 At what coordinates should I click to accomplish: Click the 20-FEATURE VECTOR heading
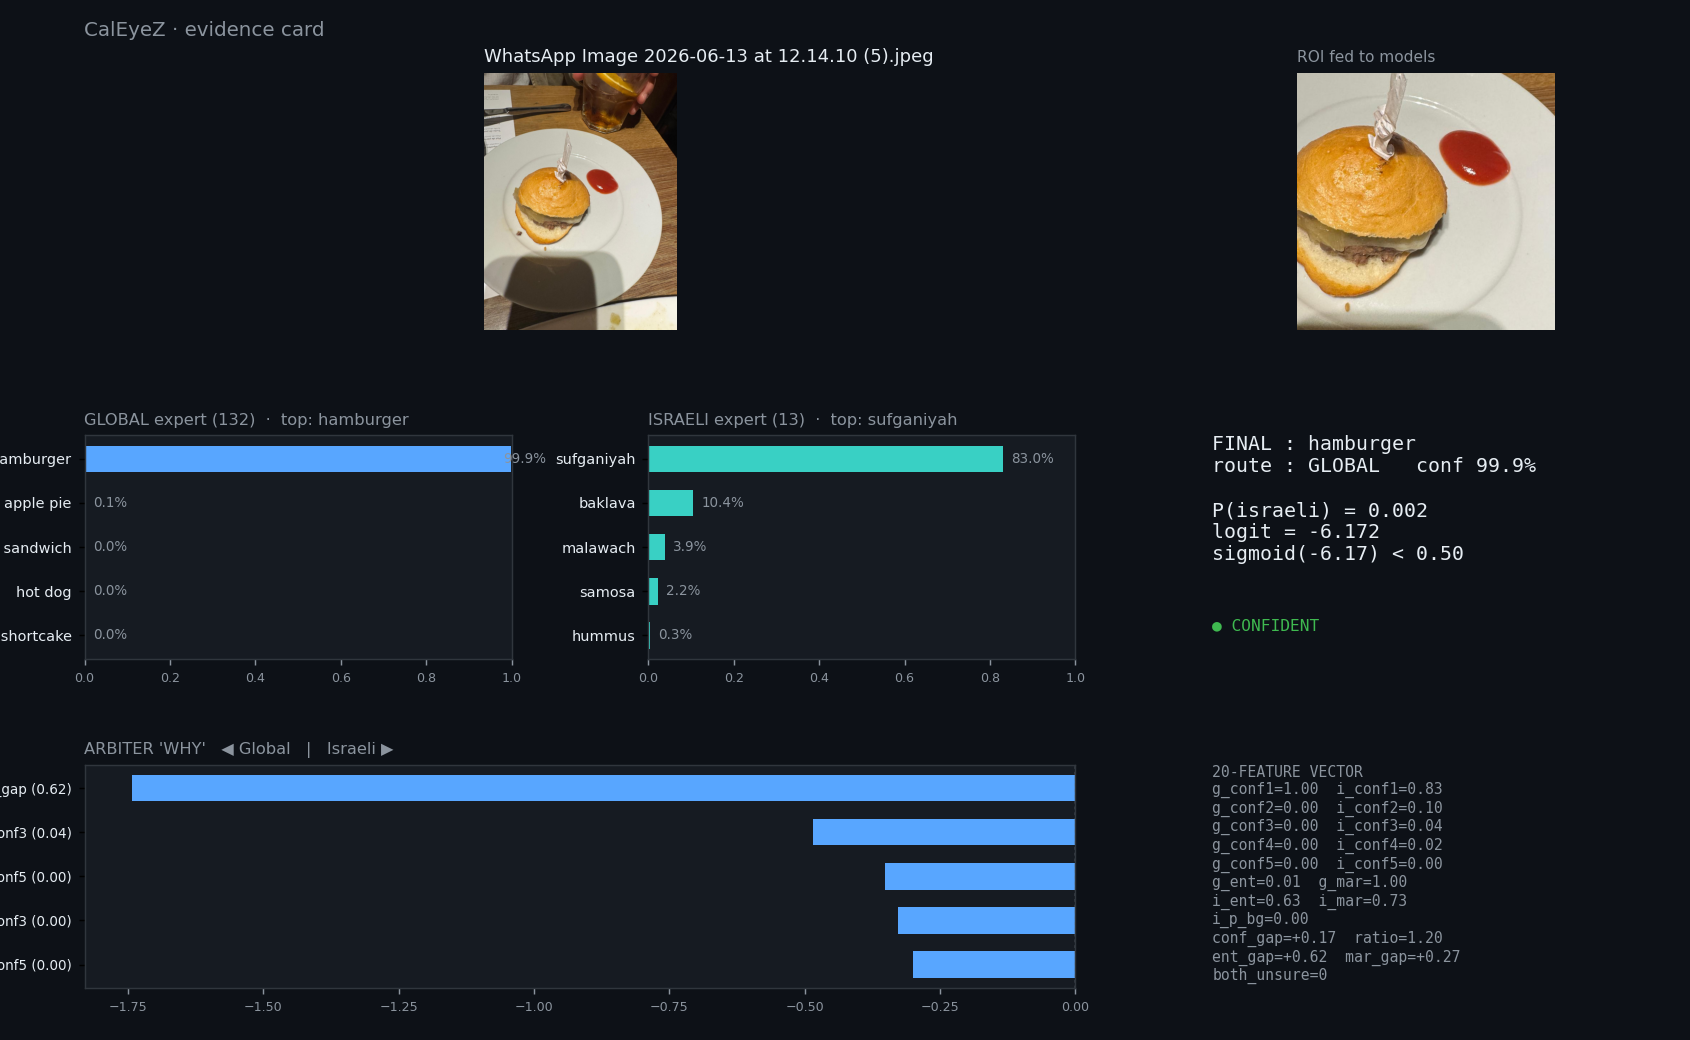[1287, 771]
